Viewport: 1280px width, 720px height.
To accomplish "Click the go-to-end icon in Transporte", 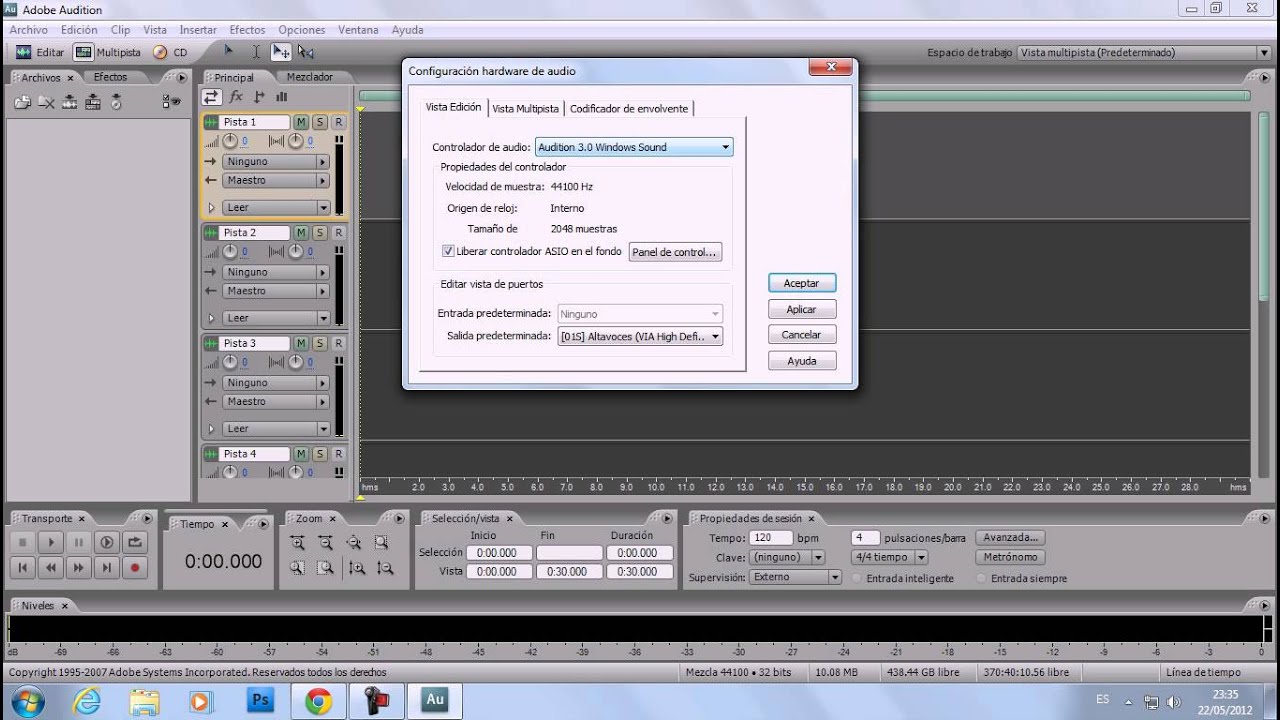I will [106, 567].
